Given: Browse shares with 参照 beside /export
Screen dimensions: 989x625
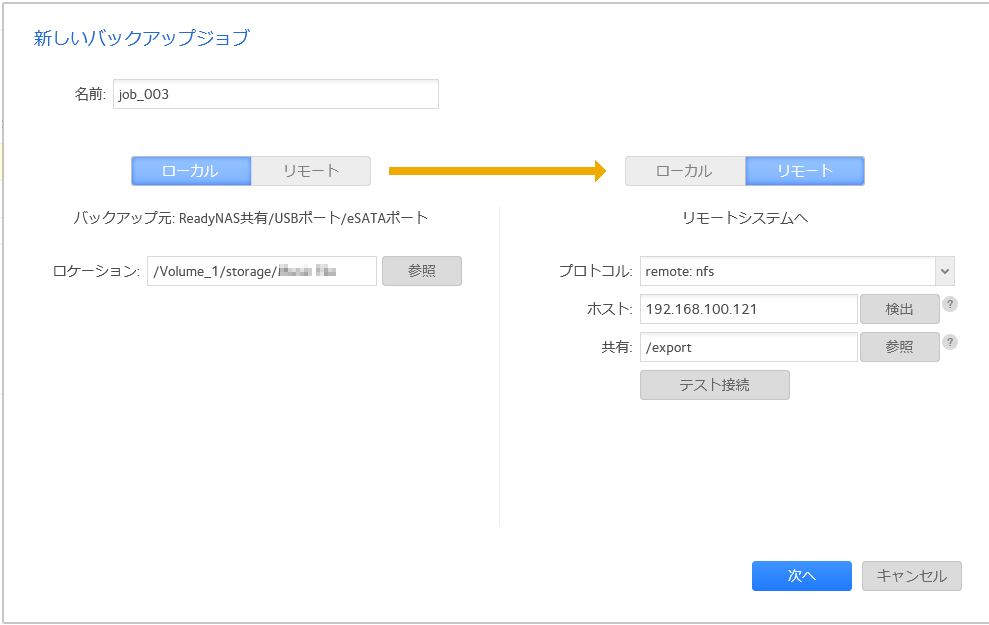Looking at the screenshot, I should [899, 347].
